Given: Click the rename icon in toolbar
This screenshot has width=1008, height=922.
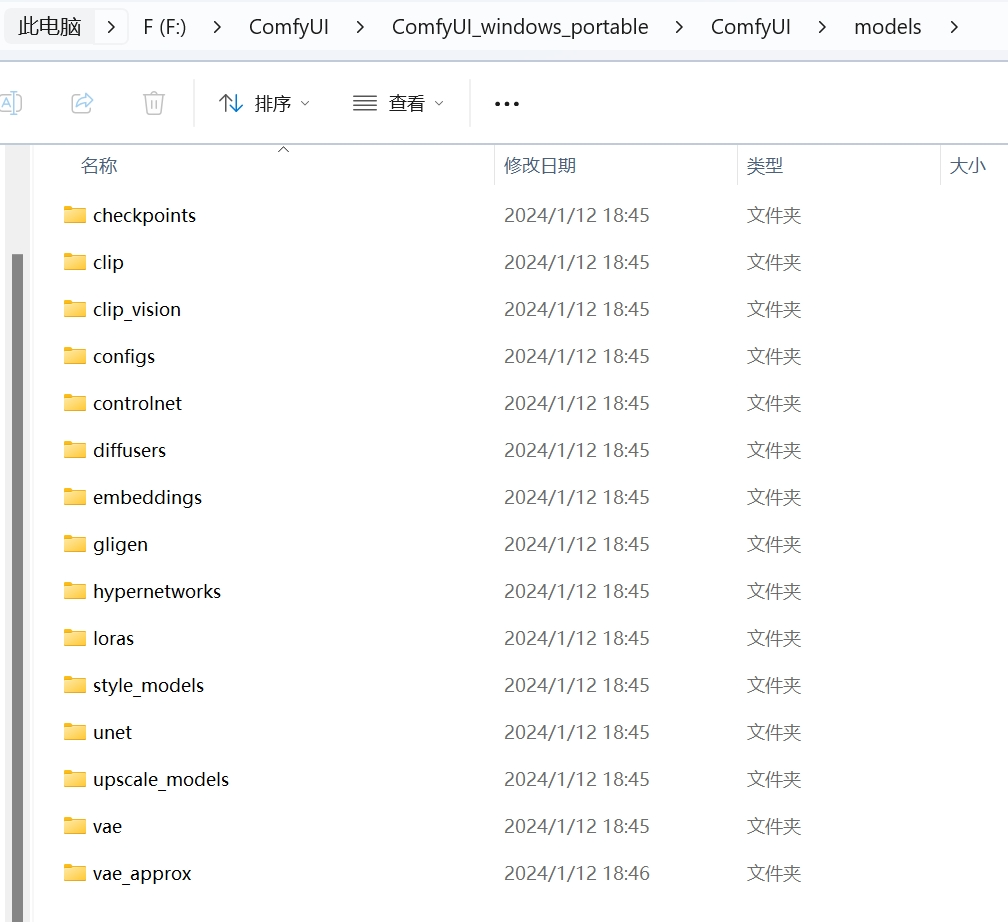Looking at the screenshot, I should 11,103.
